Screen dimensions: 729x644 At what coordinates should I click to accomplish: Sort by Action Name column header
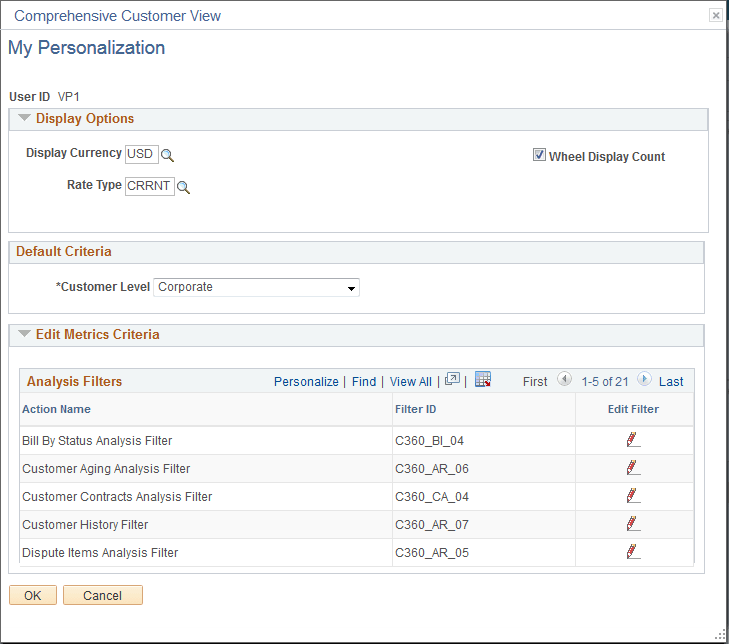tap(57, 409)
